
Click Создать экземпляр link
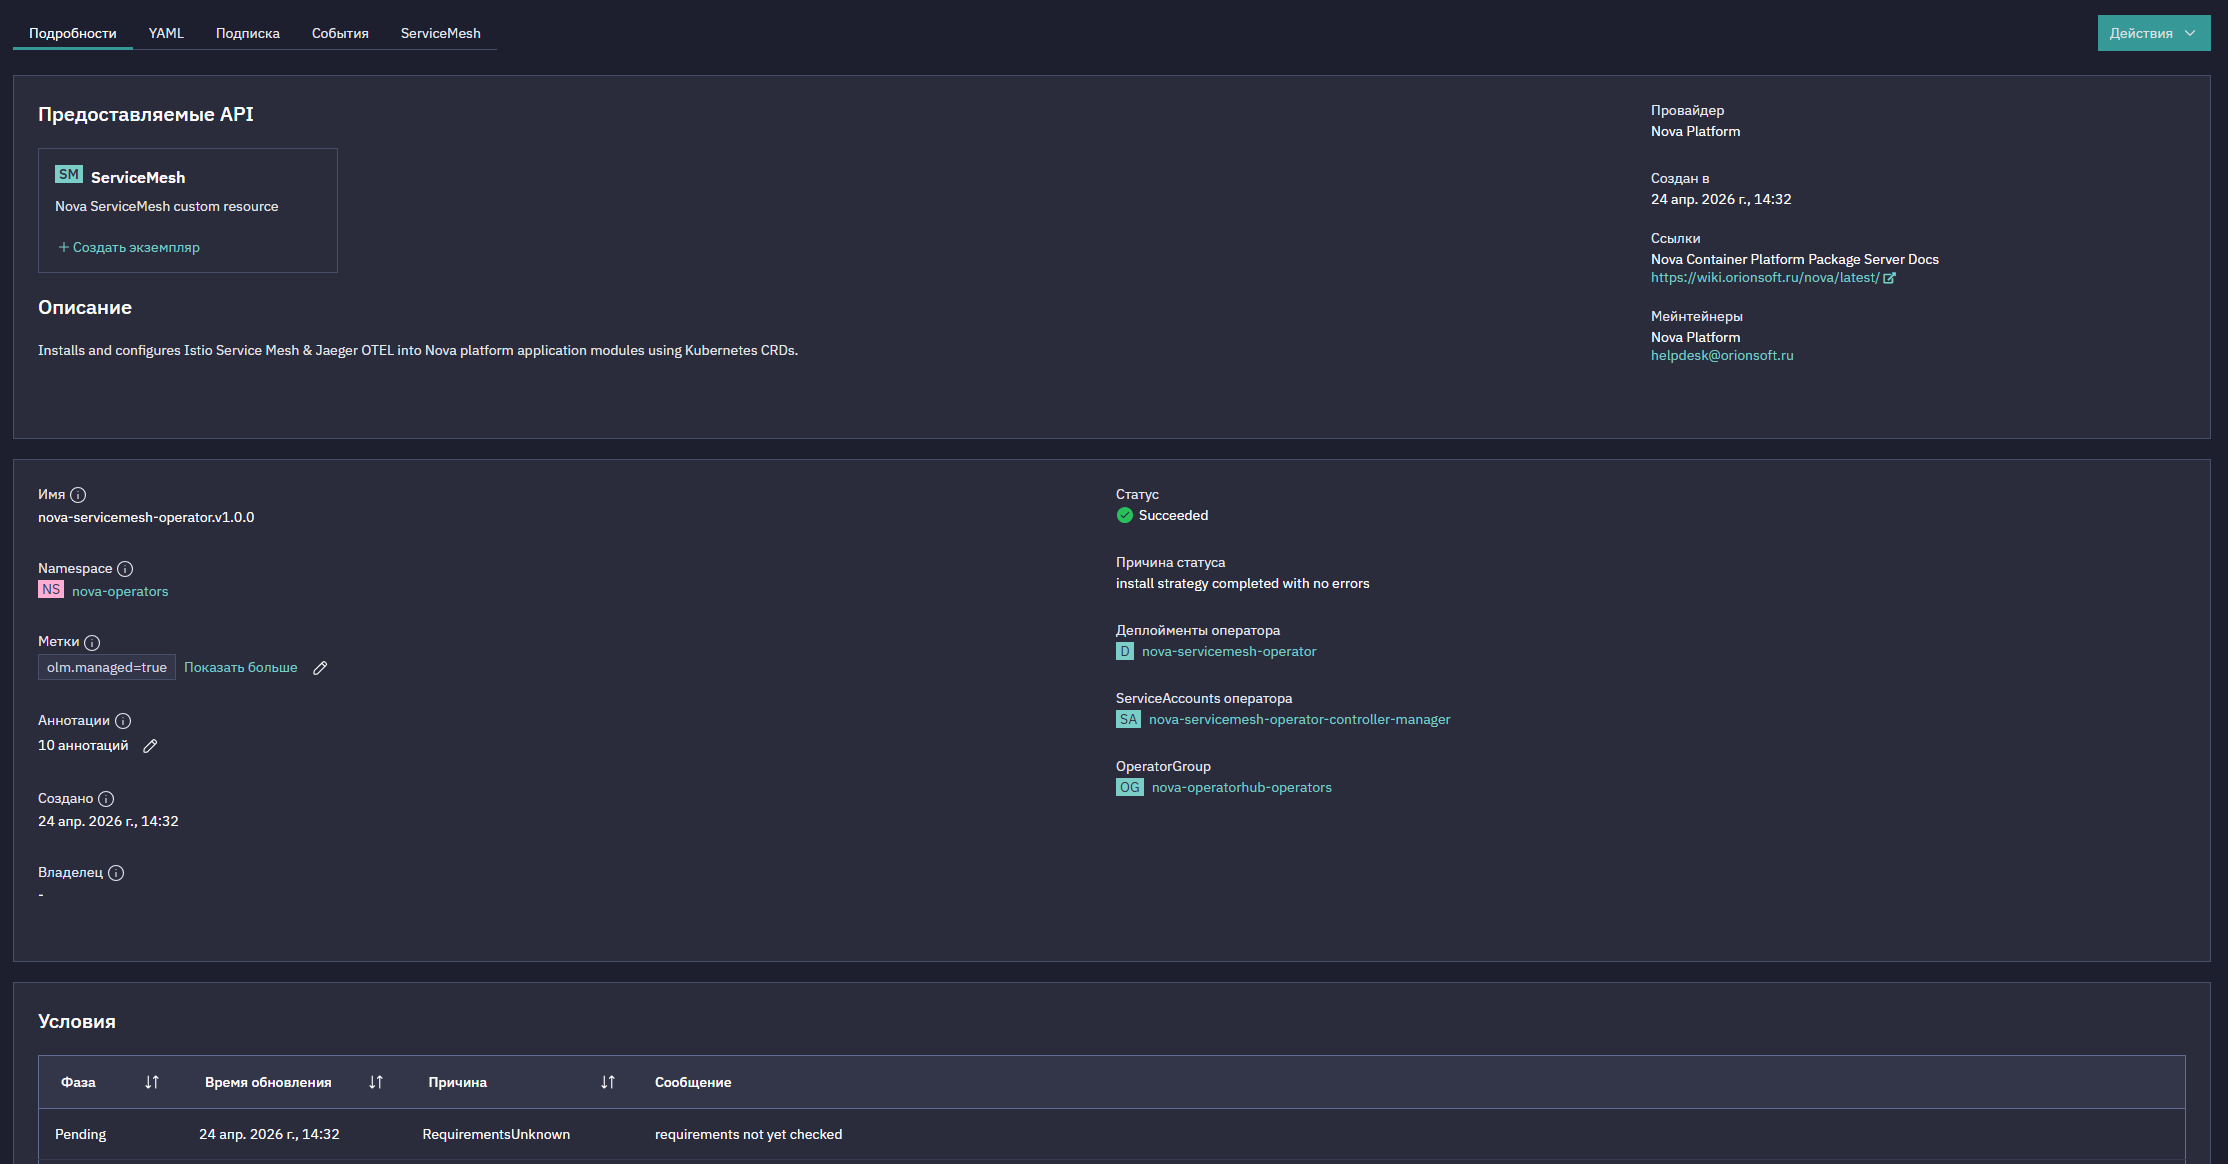point(129,247)
